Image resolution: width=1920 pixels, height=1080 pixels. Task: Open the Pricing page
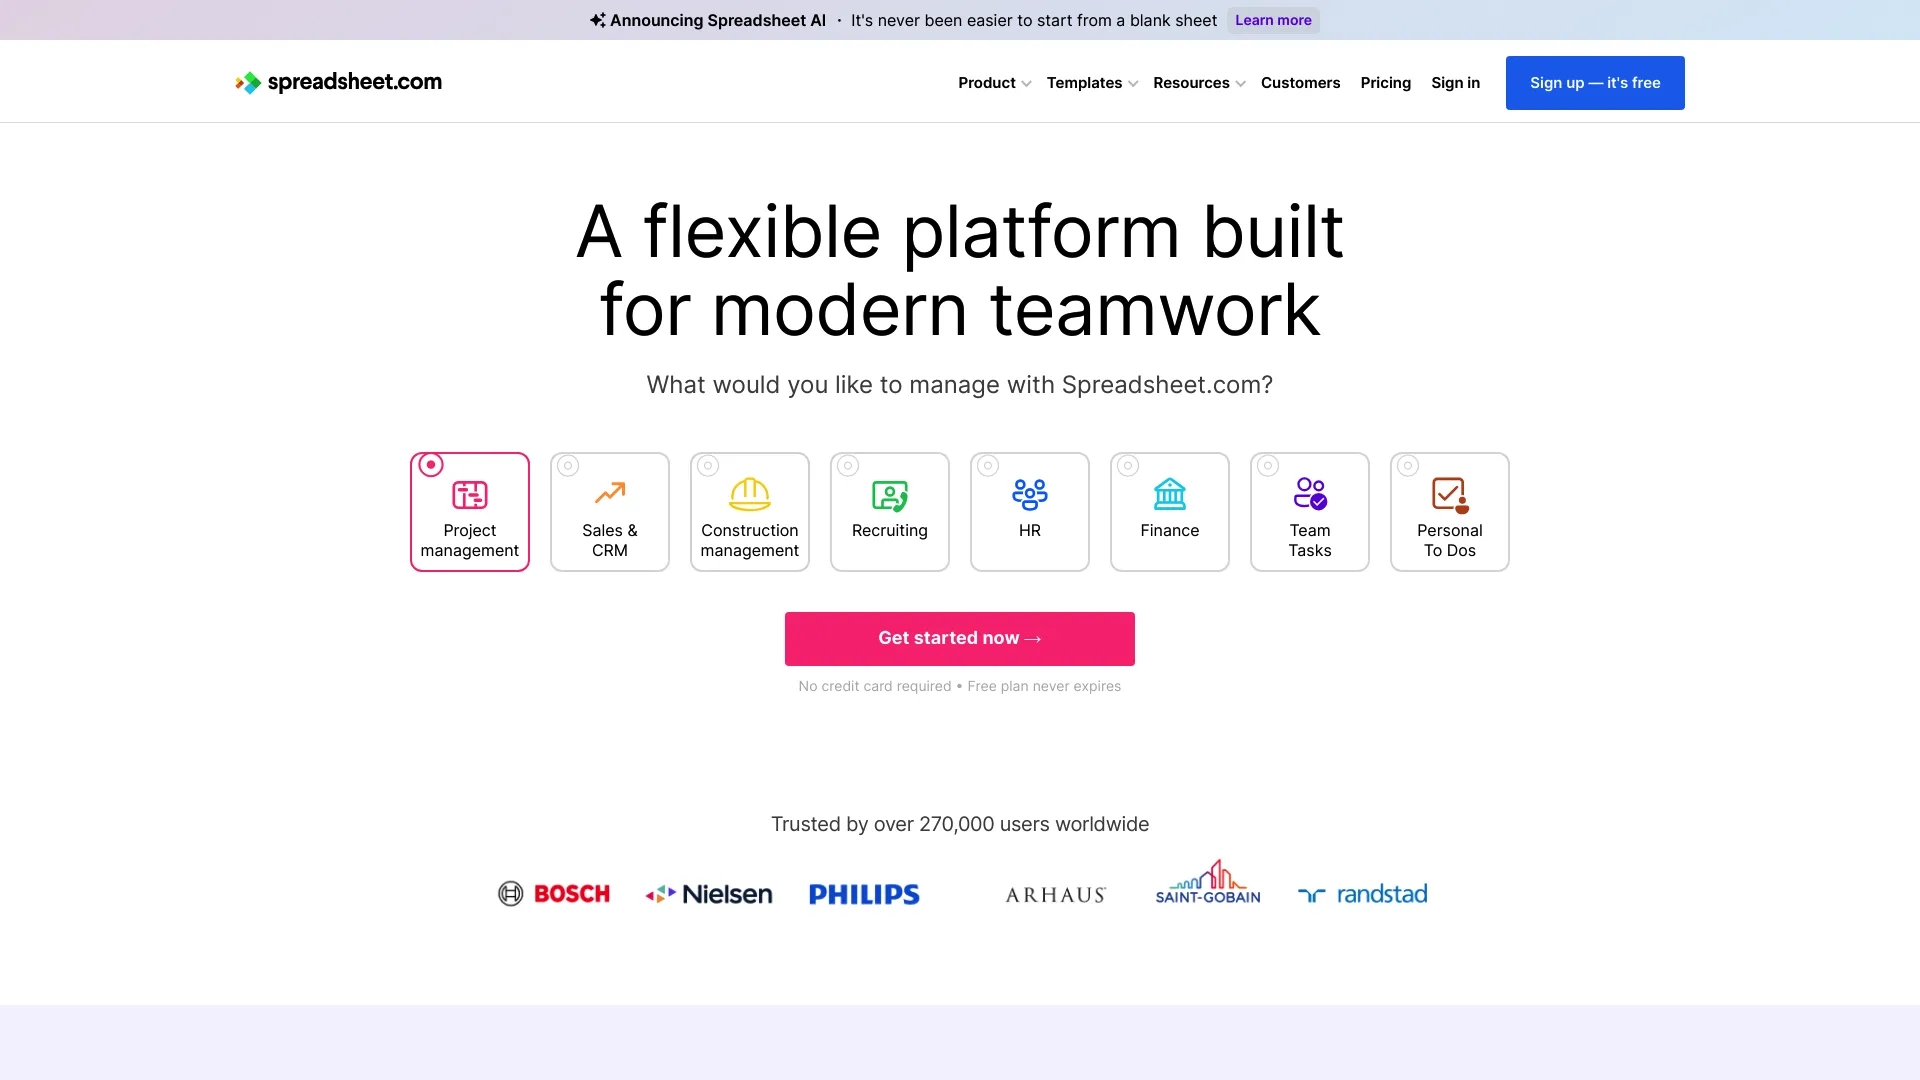[1385, 83]
